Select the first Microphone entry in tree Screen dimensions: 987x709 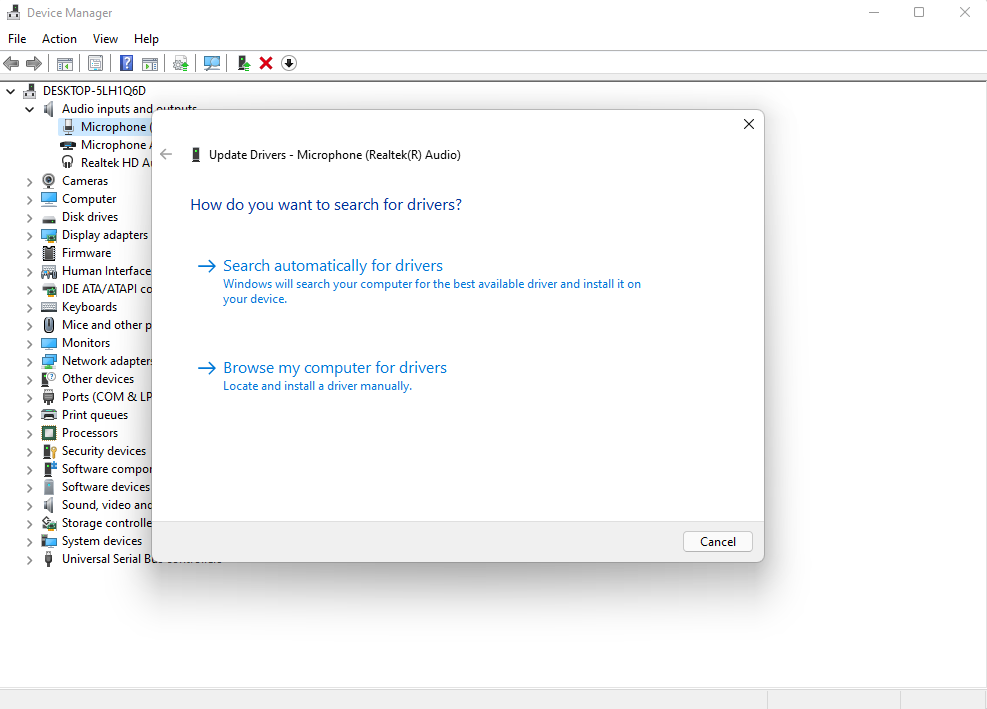click(x=105, y=127)
